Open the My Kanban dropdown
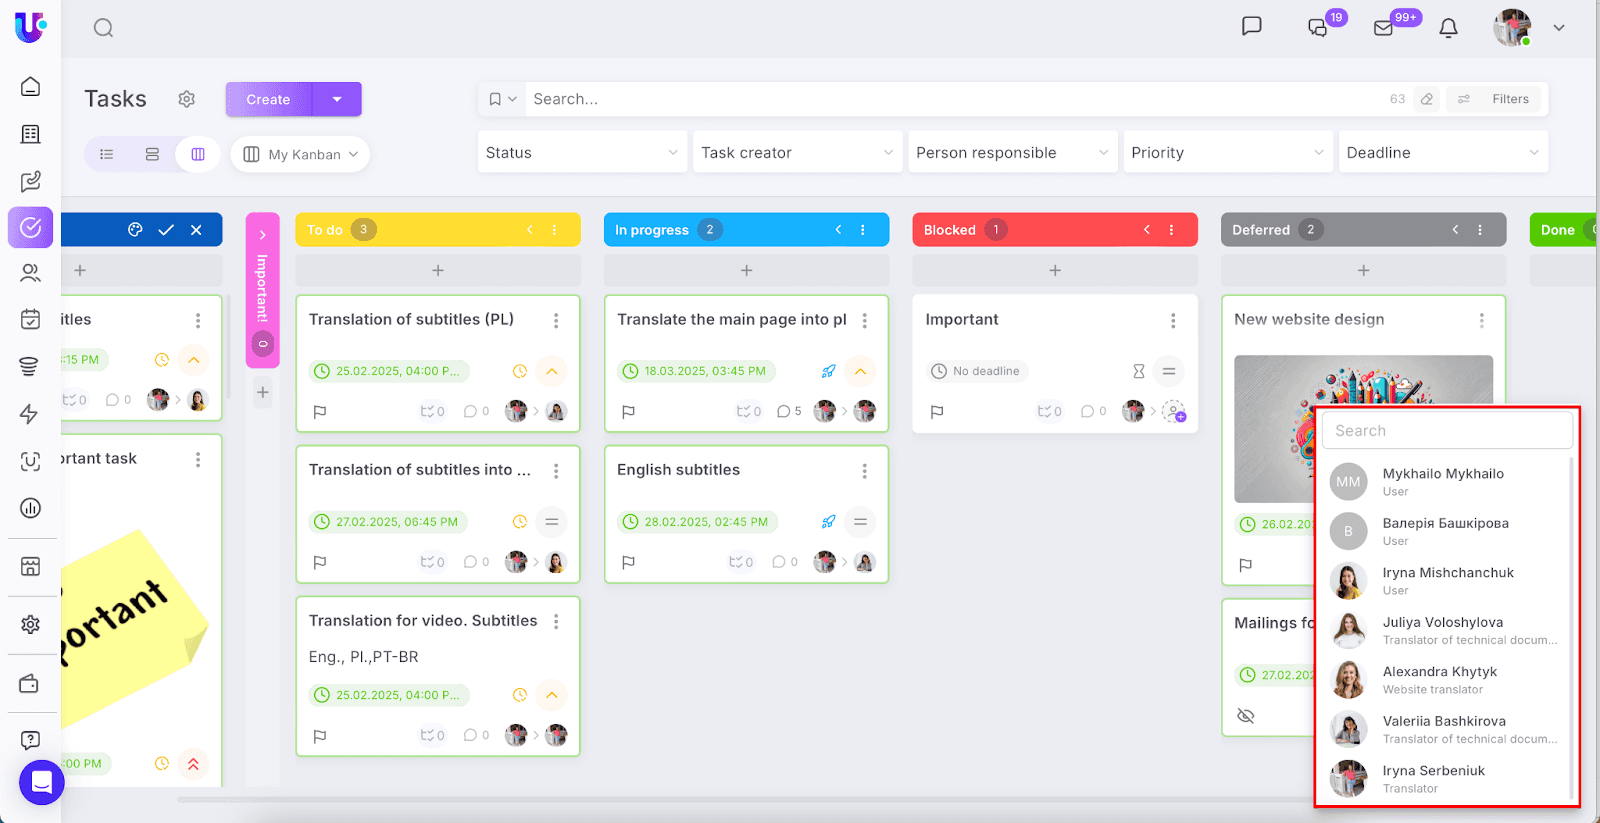This screenshot has height=823, width=1600. [301, 154]
